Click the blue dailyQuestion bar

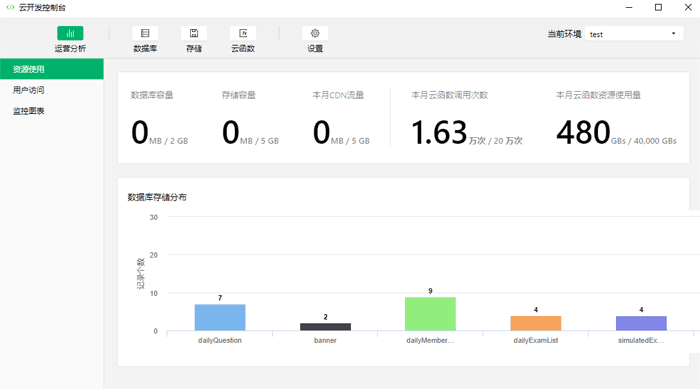[x=220, y=318]
